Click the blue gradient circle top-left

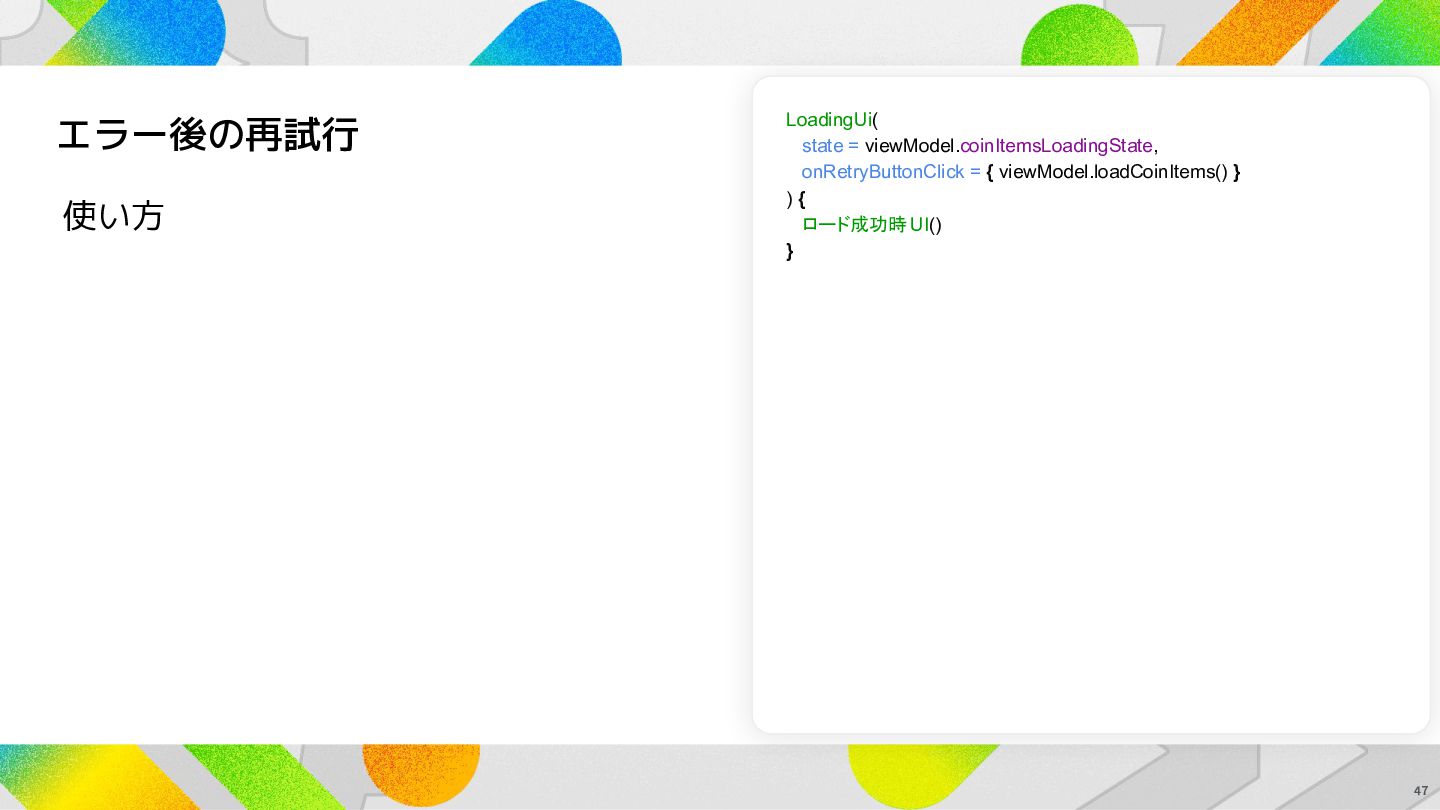[165, 32]
